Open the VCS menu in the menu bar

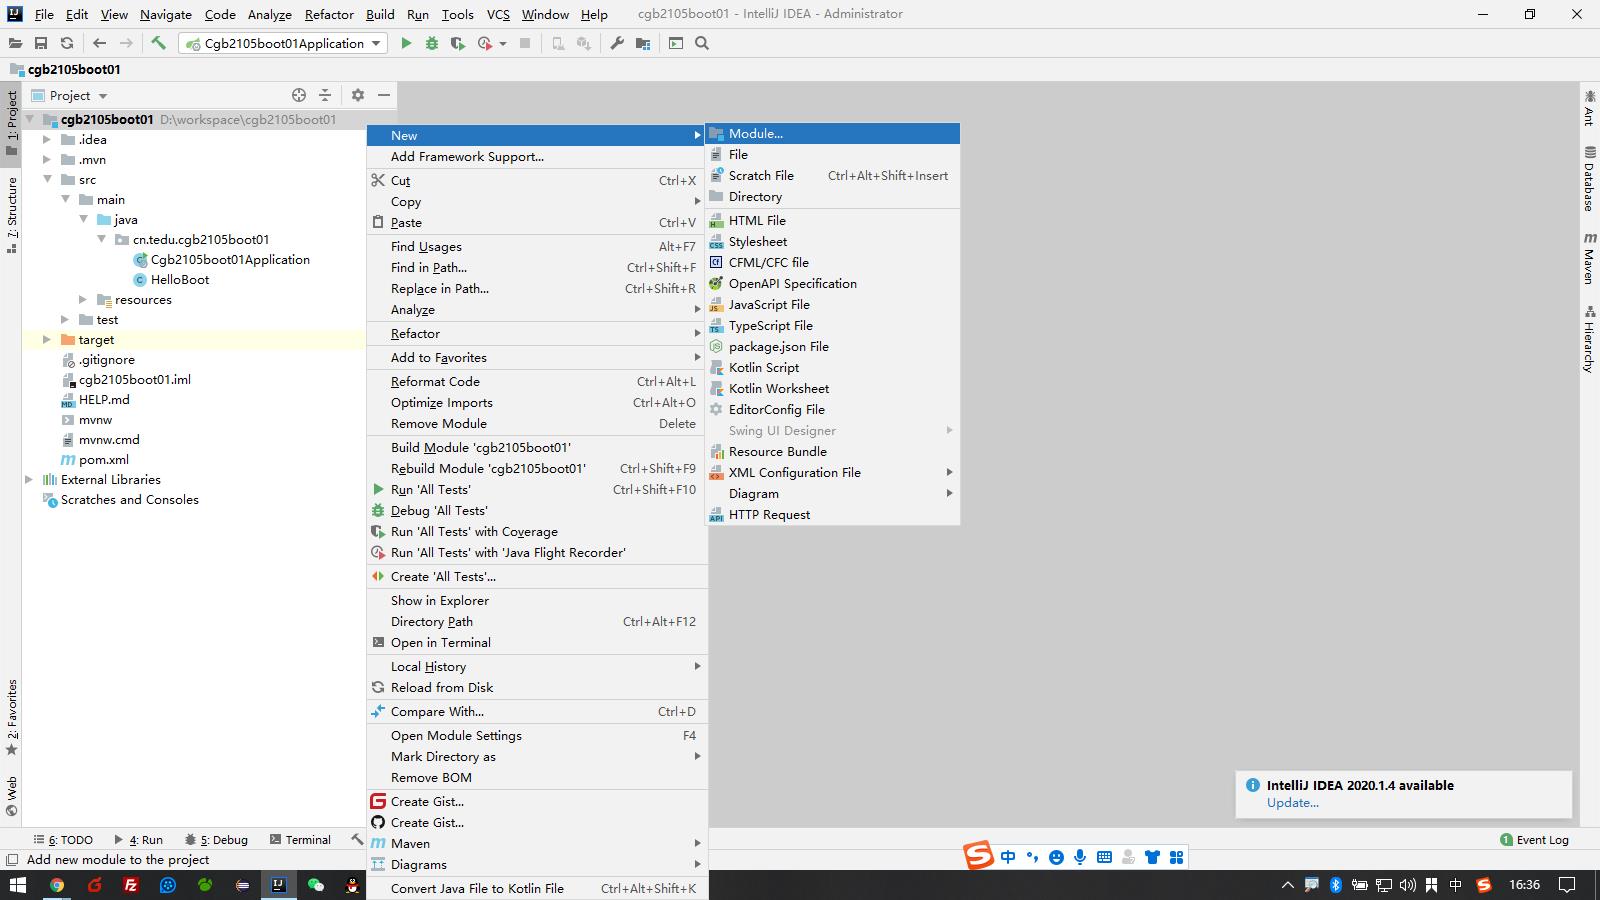point(498,14)
